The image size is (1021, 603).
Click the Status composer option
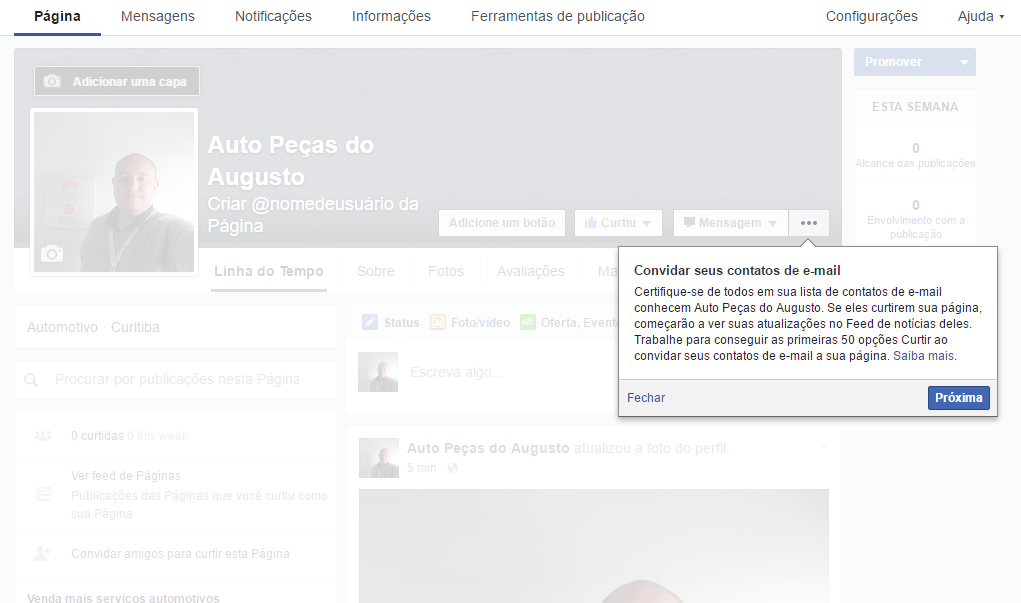[x=391, y=322]
